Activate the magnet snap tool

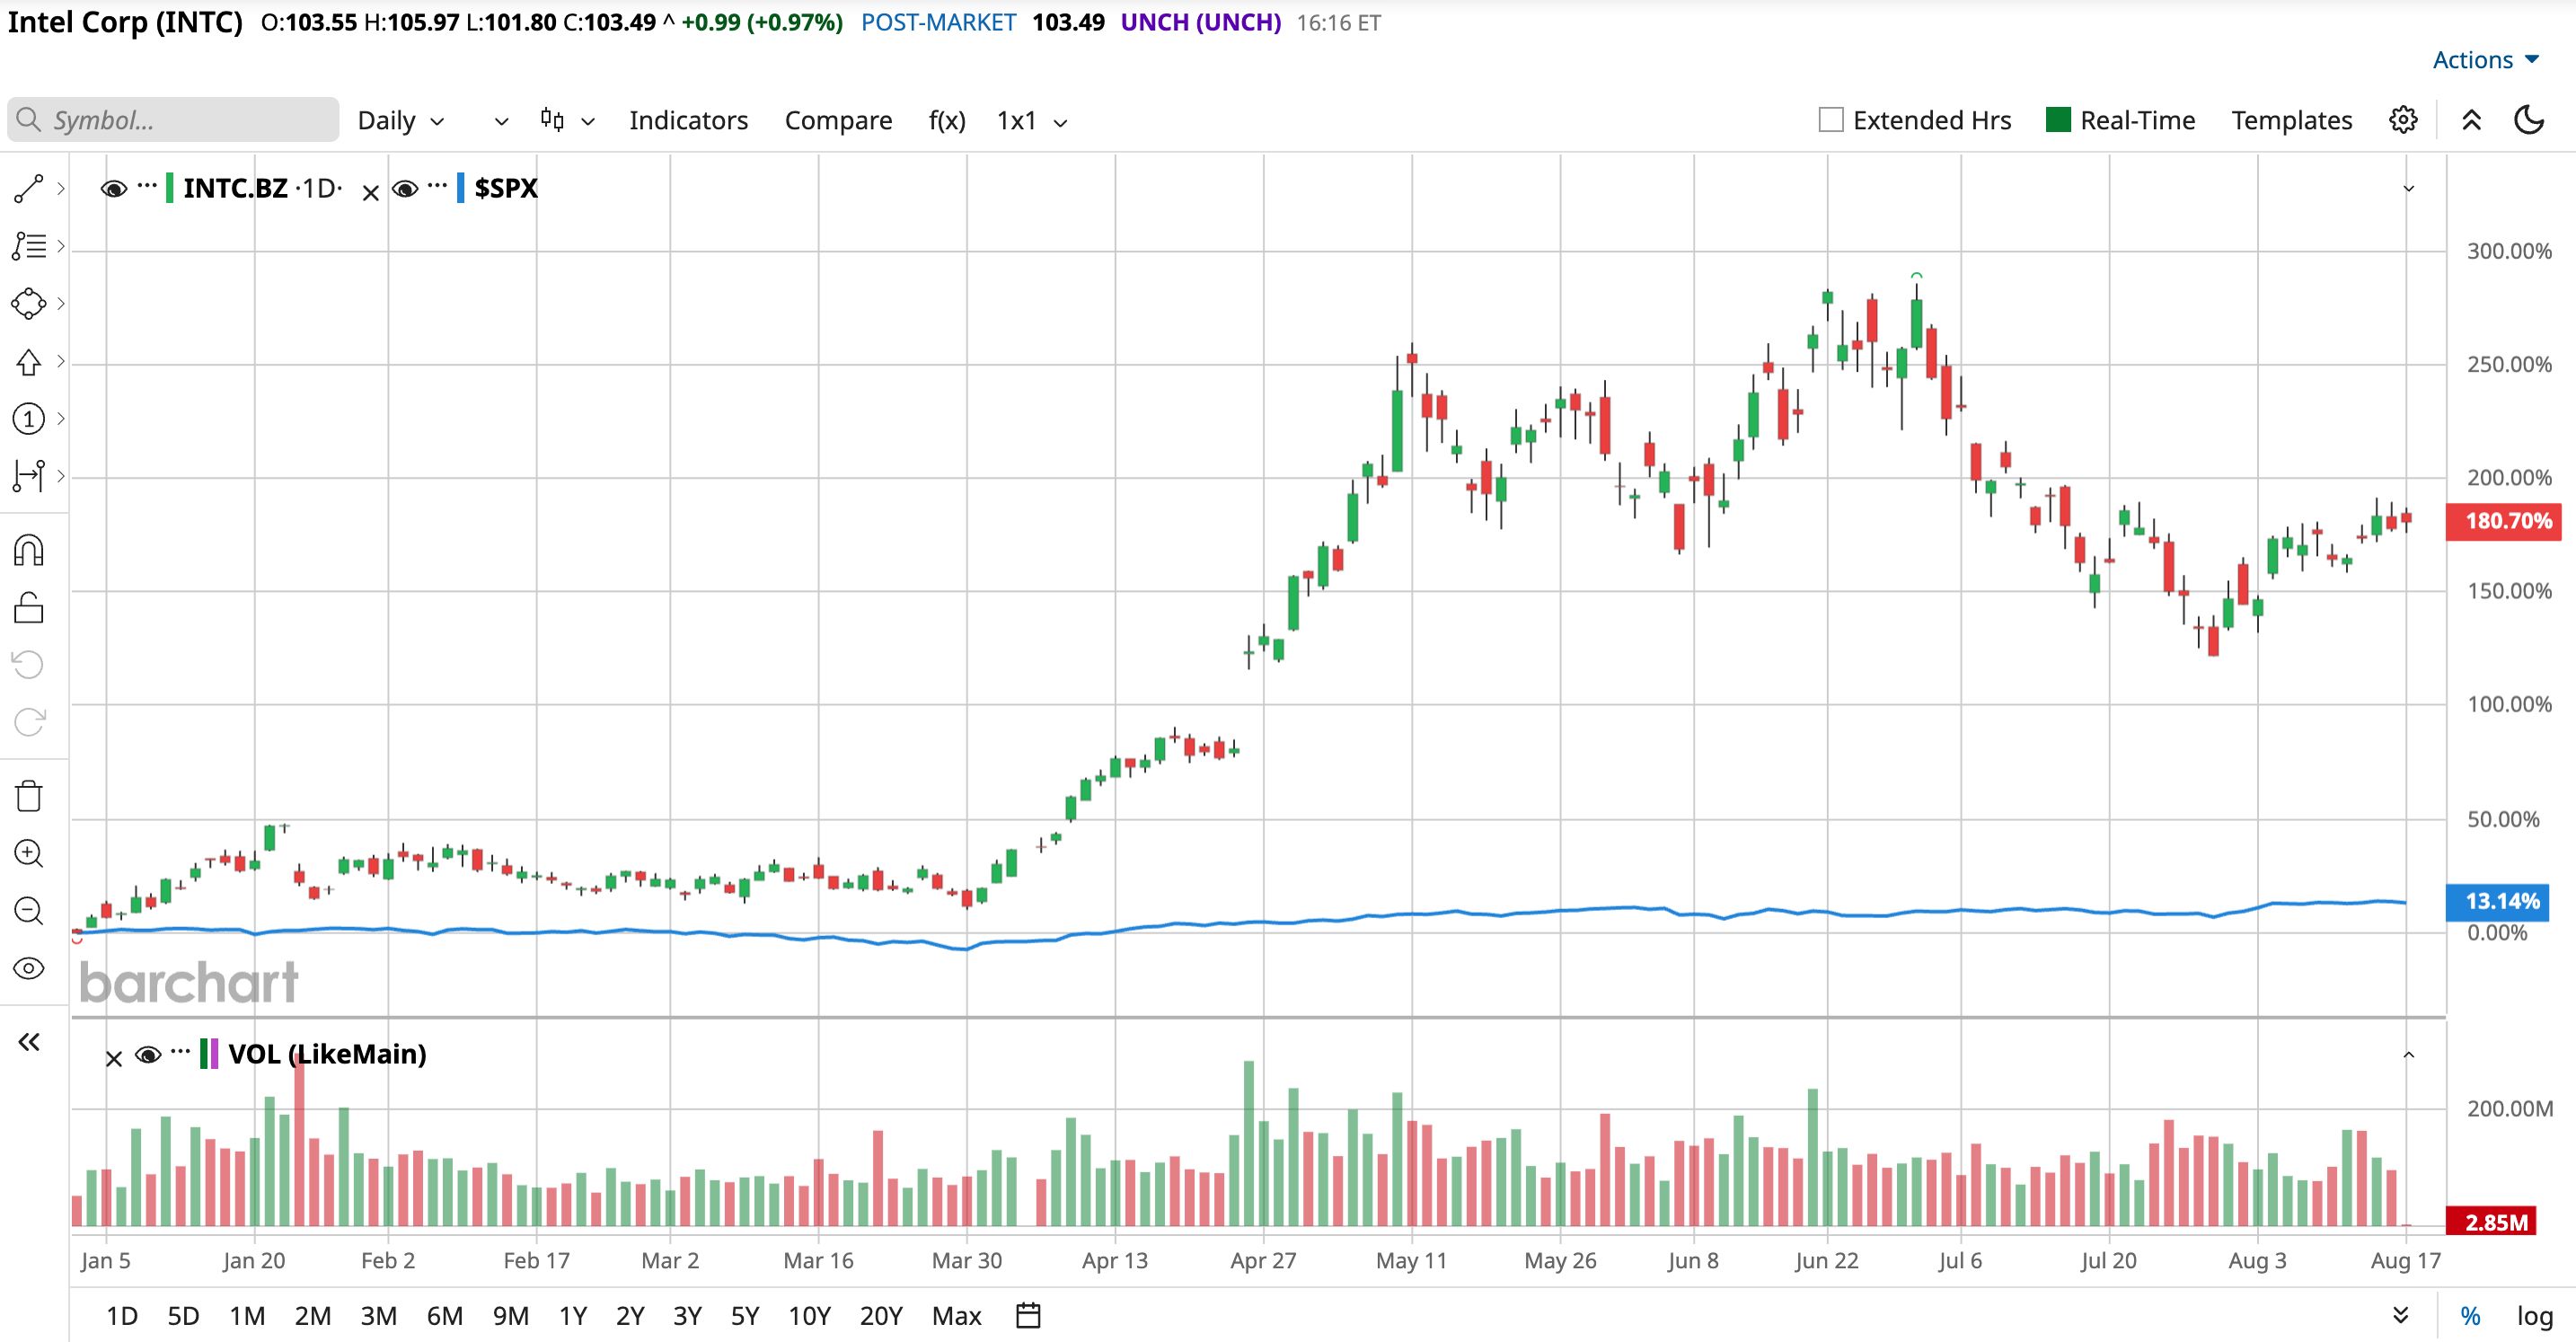pyautogui.click(x=28, y=550)
